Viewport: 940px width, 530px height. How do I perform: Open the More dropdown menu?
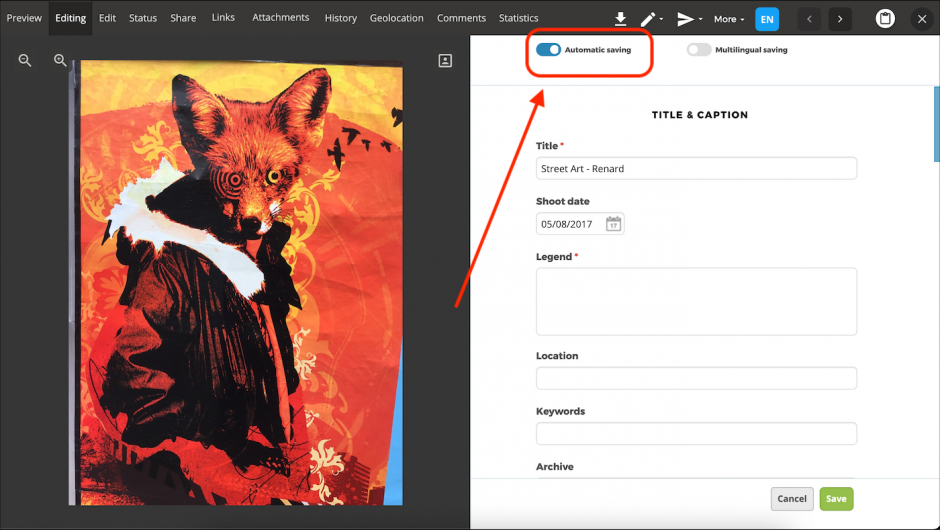click(x=729, y=19)
